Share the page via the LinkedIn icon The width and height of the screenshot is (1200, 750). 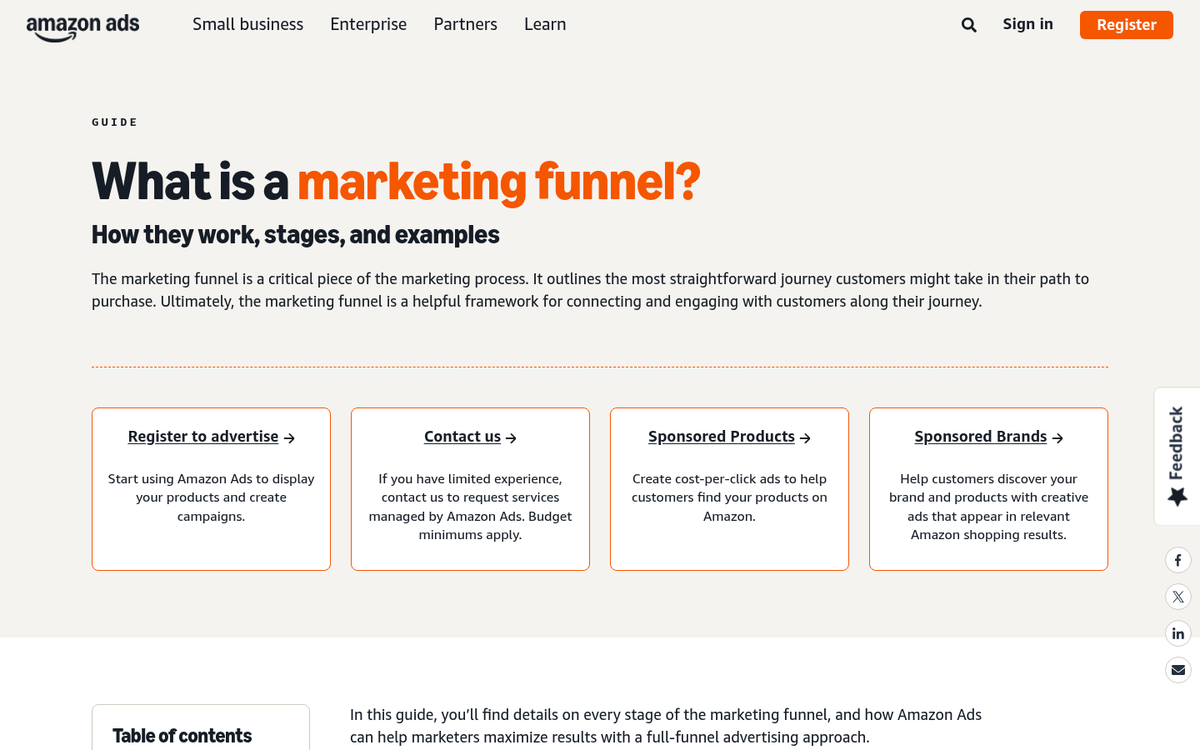[x=1178, y=633]
